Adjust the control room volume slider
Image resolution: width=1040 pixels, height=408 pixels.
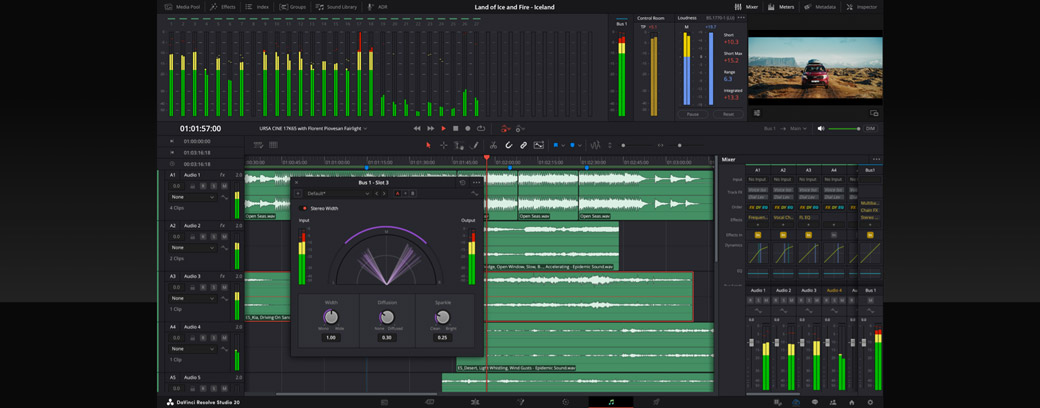pos(845,128)
